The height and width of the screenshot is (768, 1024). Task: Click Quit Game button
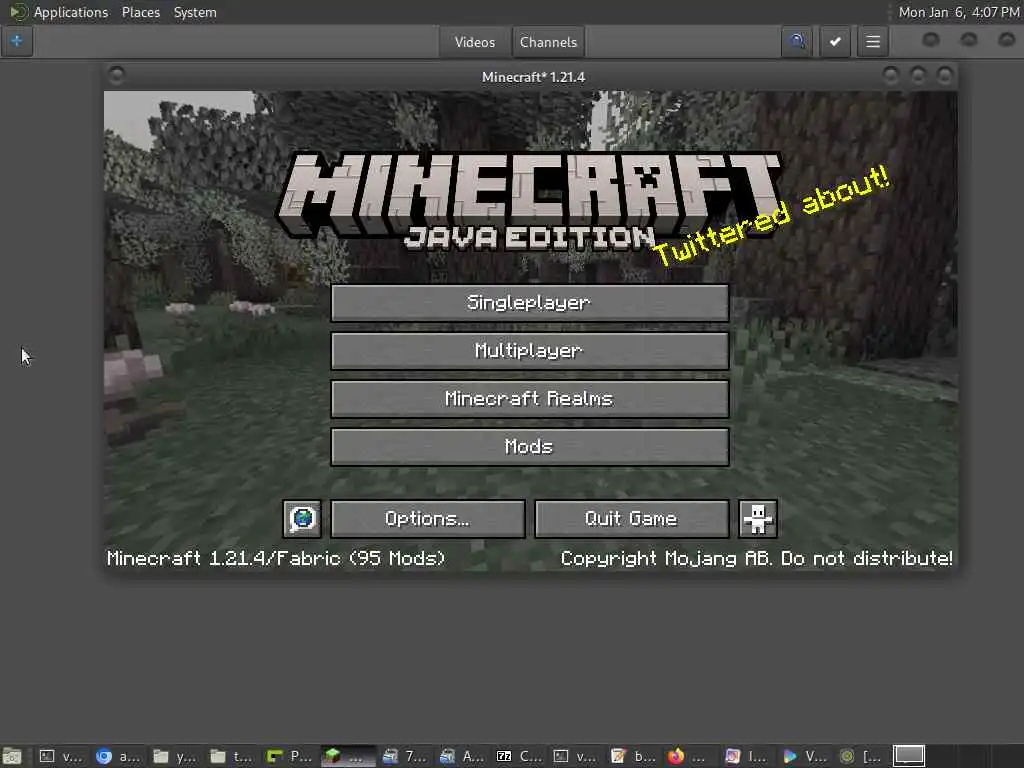point(632,519)
